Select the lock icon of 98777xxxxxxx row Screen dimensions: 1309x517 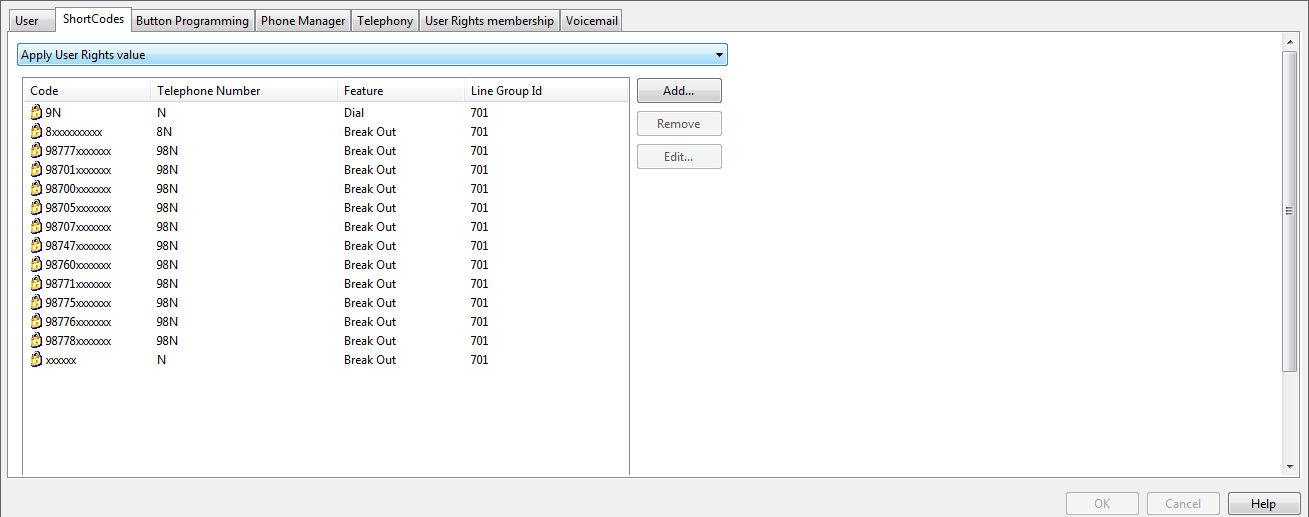click(37, 150)
